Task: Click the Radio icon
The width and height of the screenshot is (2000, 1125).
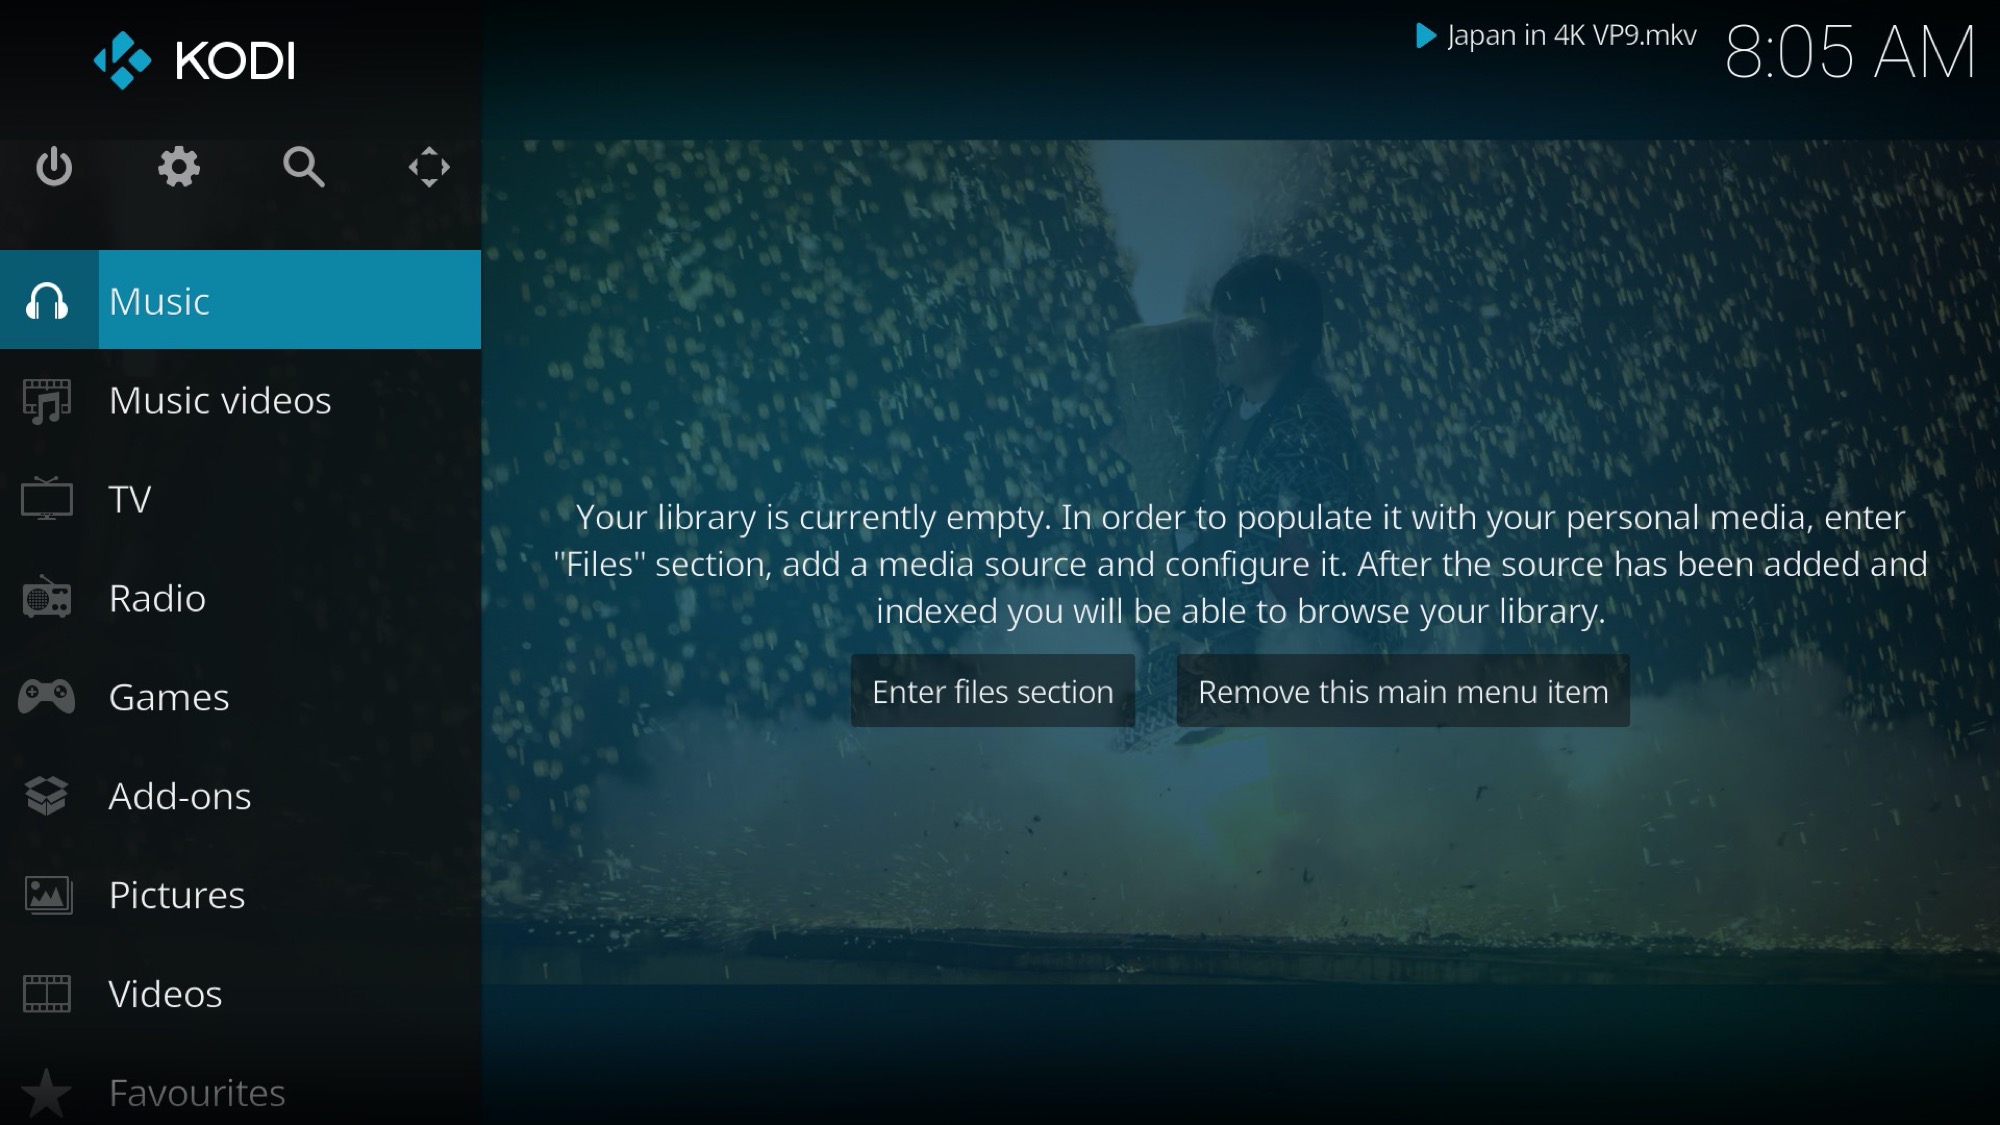Action: click(x=47, y=597)
